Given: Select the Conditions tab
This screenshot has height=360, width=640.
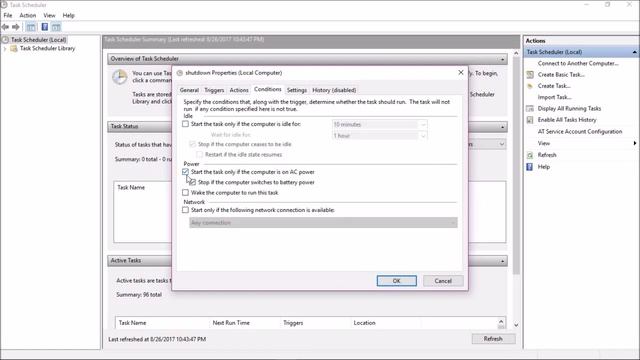Looking at the screenshot, I should (x=268, y=89).
